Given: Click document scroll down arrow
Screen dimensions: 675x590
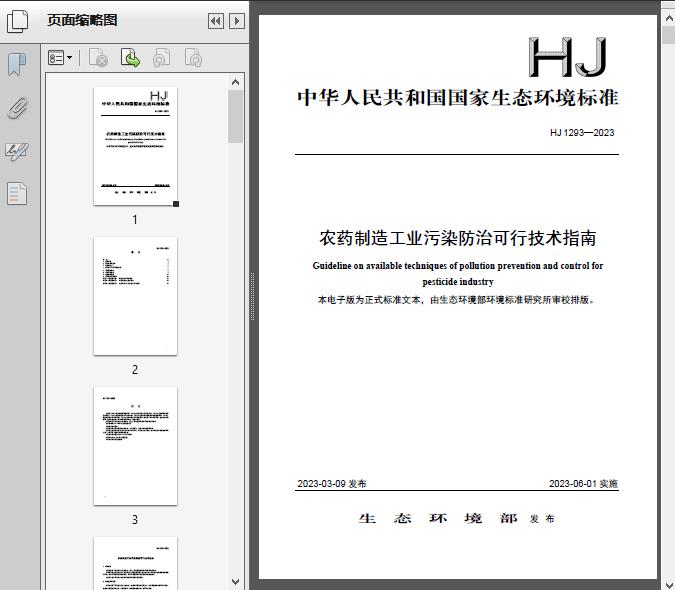Looking at the screenshot, I should [669, 586].
